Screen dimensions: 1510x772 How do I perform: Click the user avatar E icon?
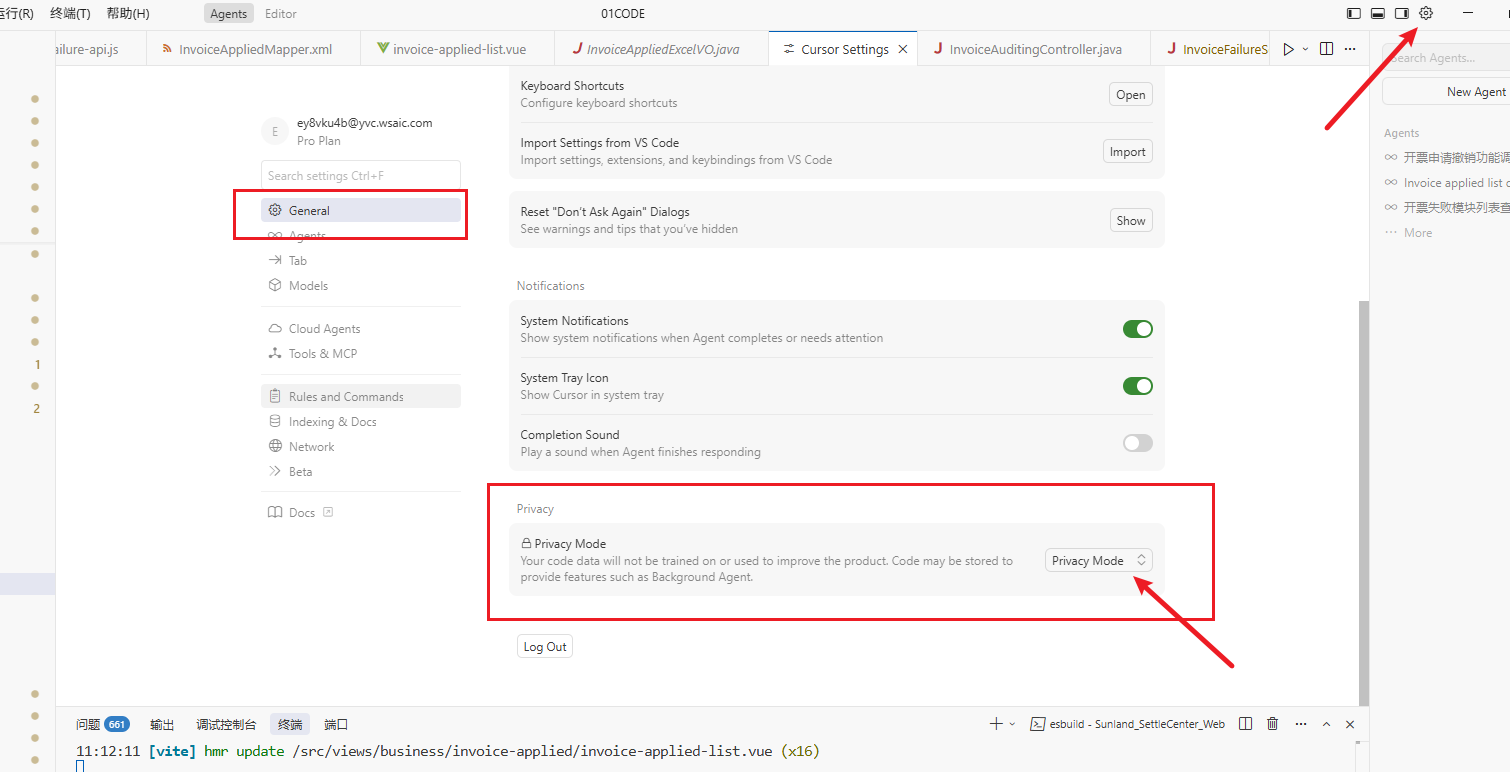click(275, 132)
